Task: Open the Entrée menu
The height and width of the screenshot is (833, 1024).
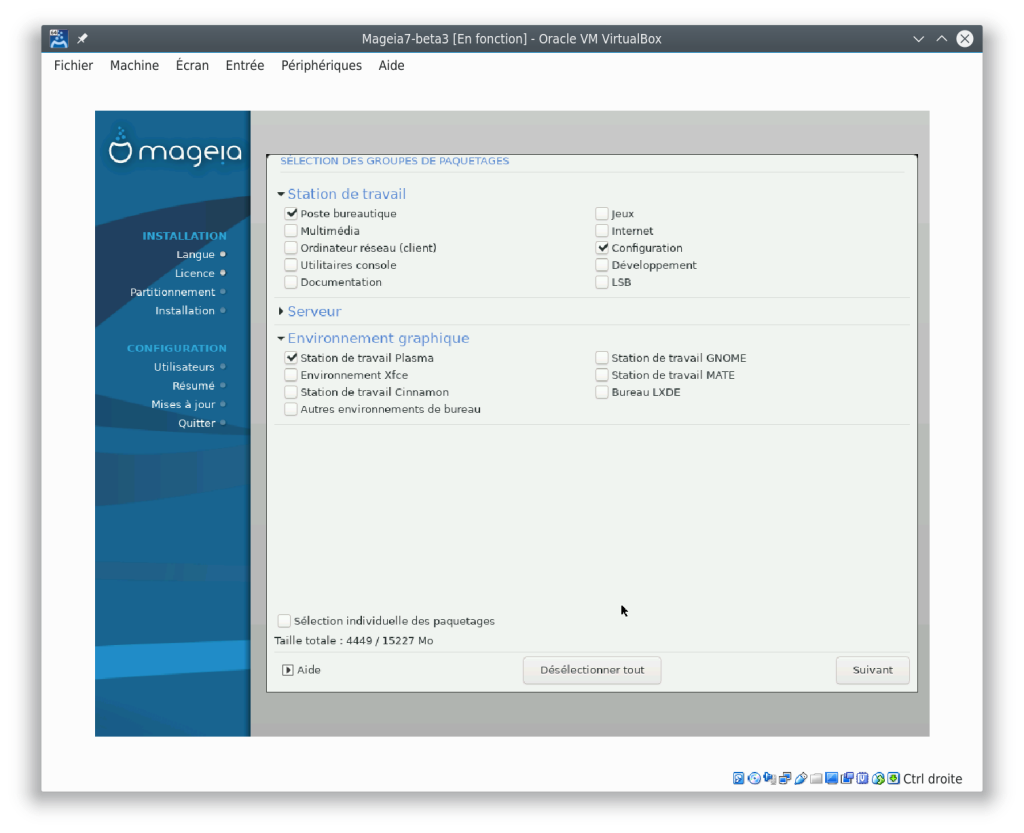Action: click(x=245, y=65)
